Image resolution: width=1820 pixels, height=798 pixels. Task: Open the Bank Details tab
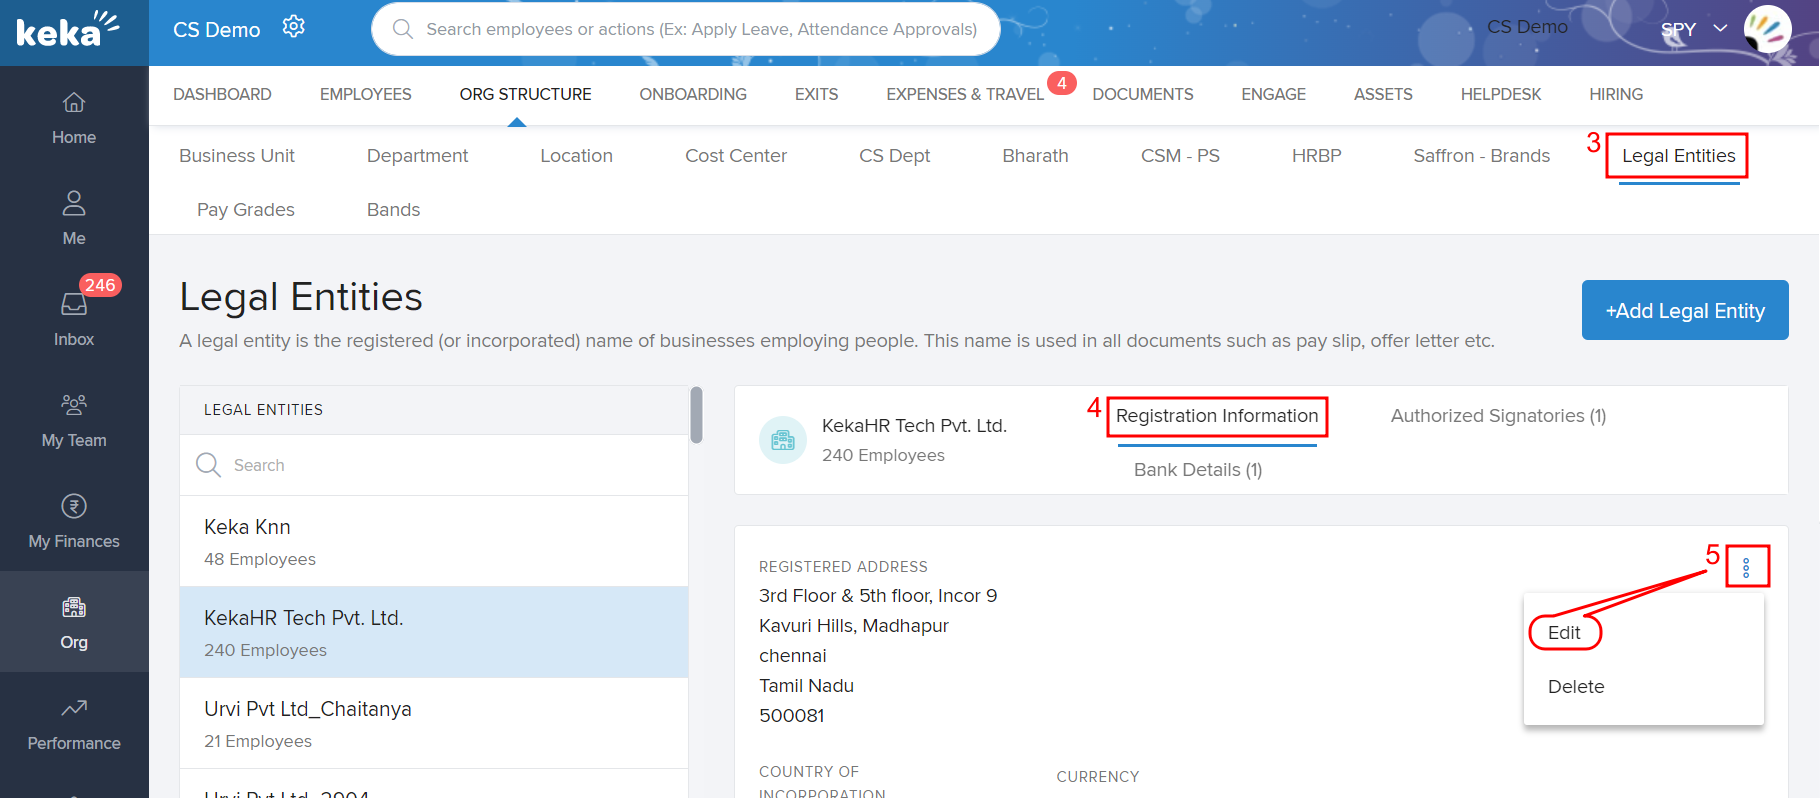[x=1198, y=470]
